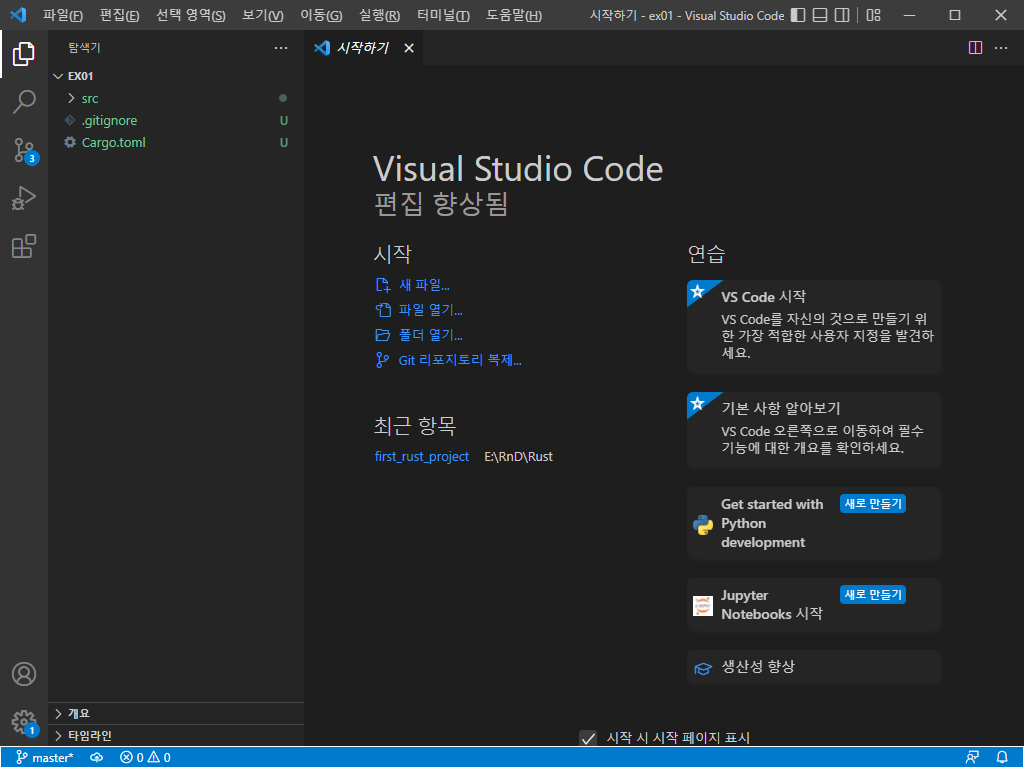1024x768 pixels.
Task: Expand the 타임라인 section
Action: tap(176, 735)
